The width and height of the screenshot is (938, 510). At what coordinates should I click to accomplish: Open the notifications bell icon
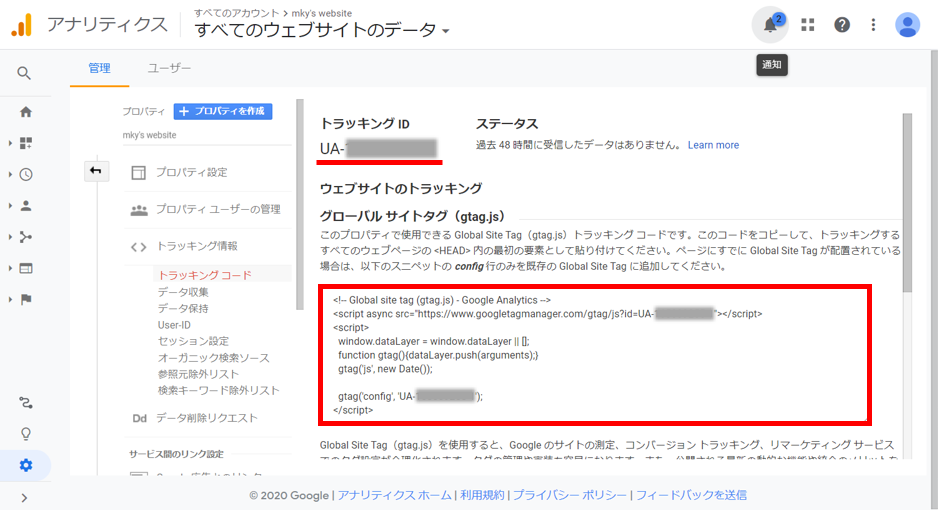click(x=770, y=25)
